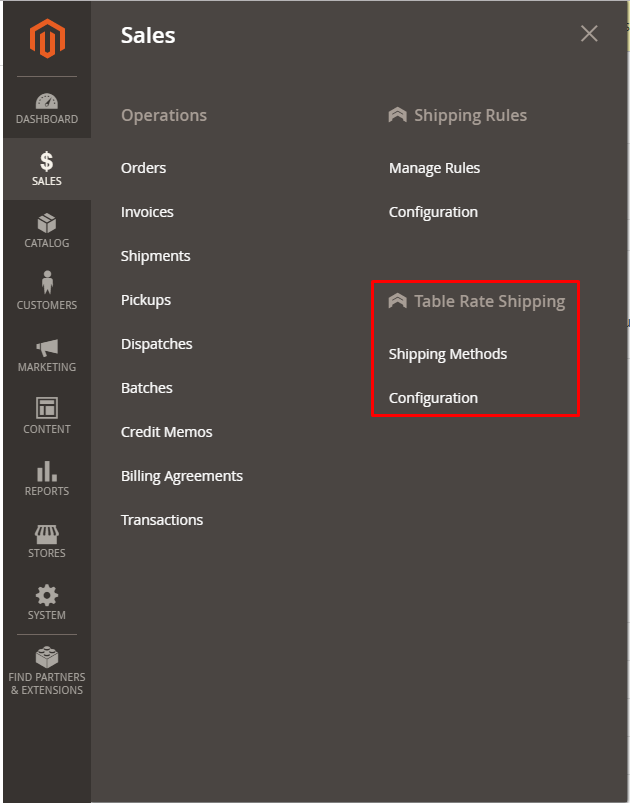Image resolution: width=630 pixels, height=803 pixels.
Task: Select Billing Agreements menu item
Action: [181, 476]
